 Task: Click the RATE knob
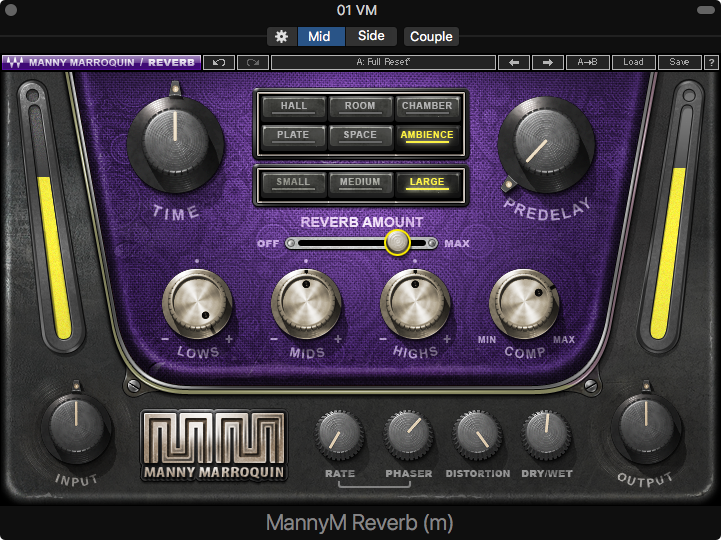point(339,435)
